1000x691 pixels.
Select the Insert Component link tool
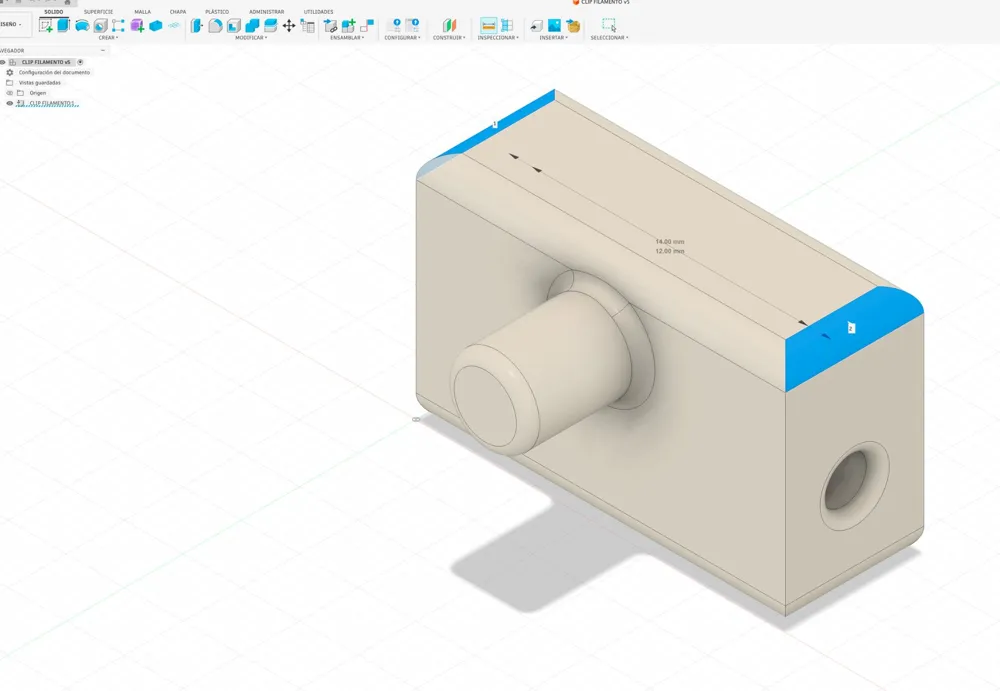(330, 26)
